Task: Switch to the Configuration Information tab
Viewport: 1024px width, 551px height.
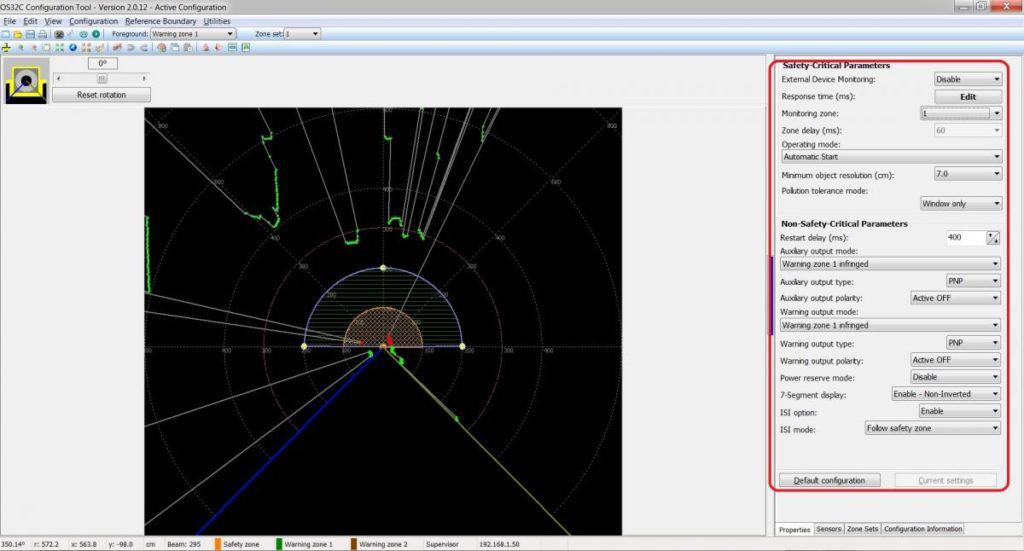Action: coord(923,529)
